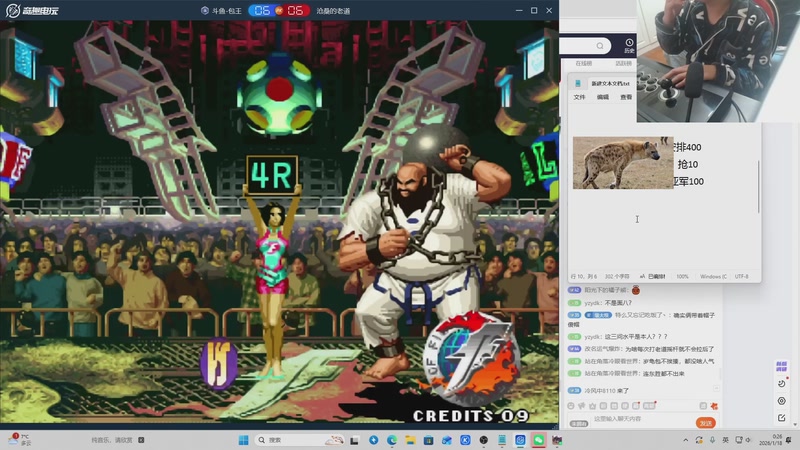Image resolution: width=800 pixels, height=450 pixels.
Task: Open Microsoft Edge icon on taskbar
Action: tap(392, 440)
